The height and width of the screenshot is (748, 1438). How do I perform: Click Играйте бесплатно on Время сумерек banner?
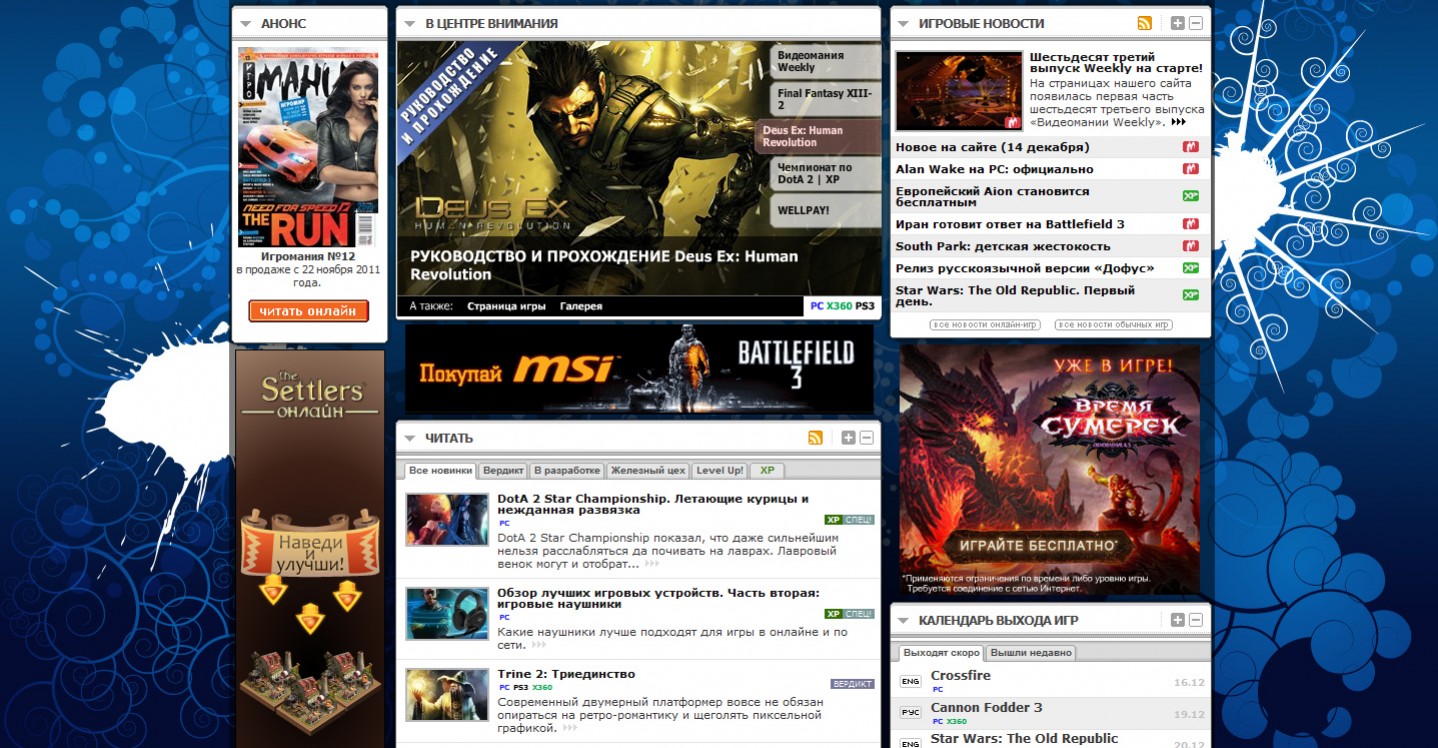tap(1038, 546)
